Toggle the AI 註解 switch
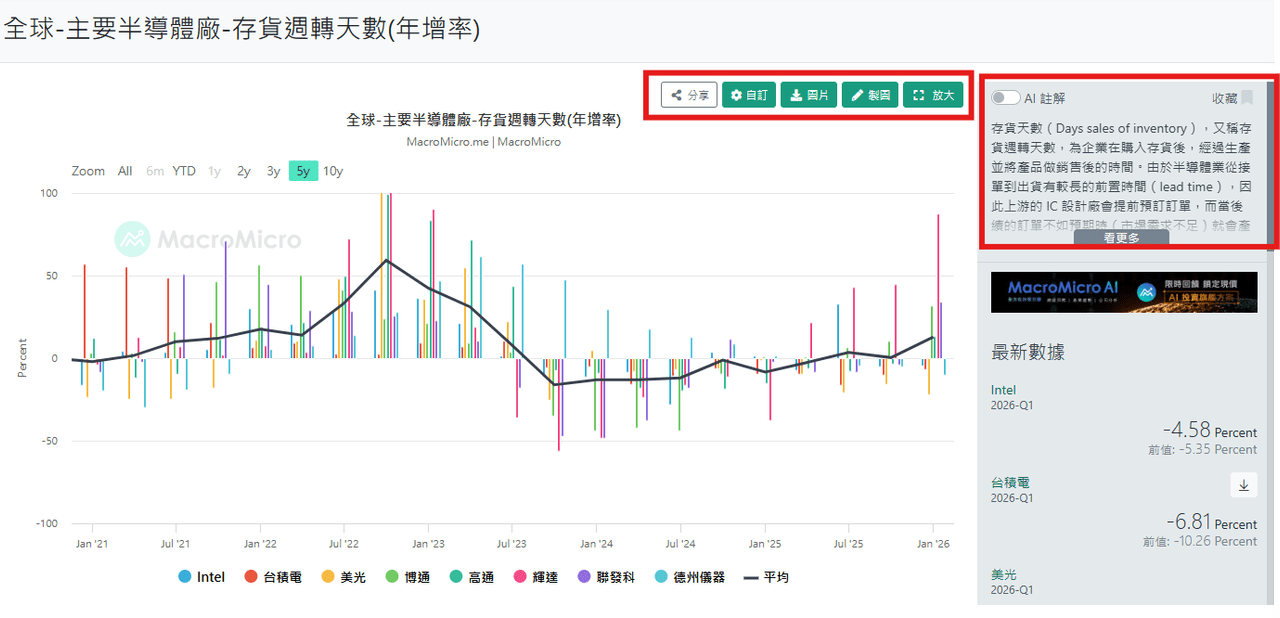The image size is (1280, 618). click(x=1005, y=98)
